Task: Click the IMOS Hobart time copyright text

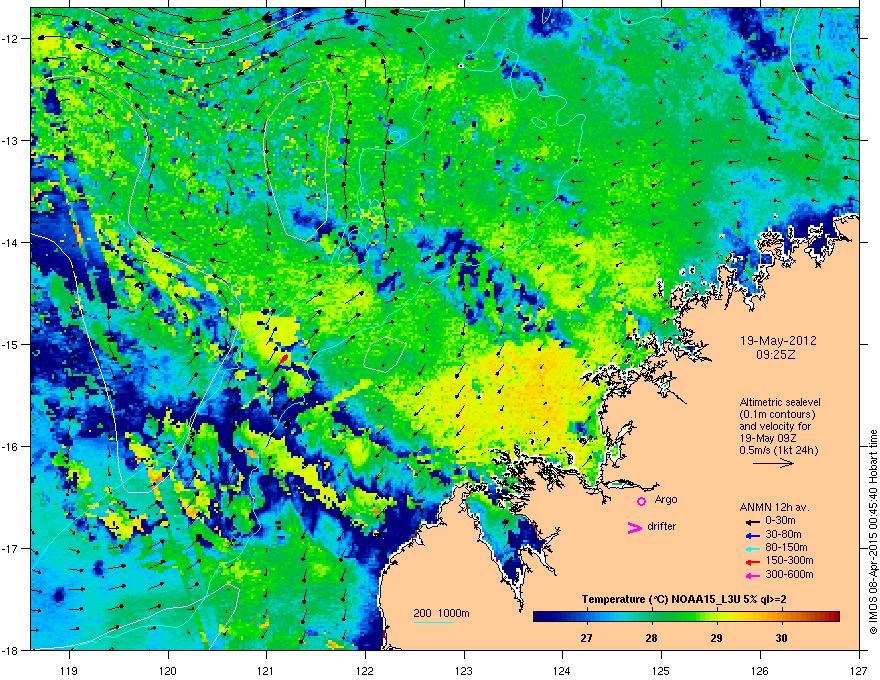Action: (x=873, y=532)
